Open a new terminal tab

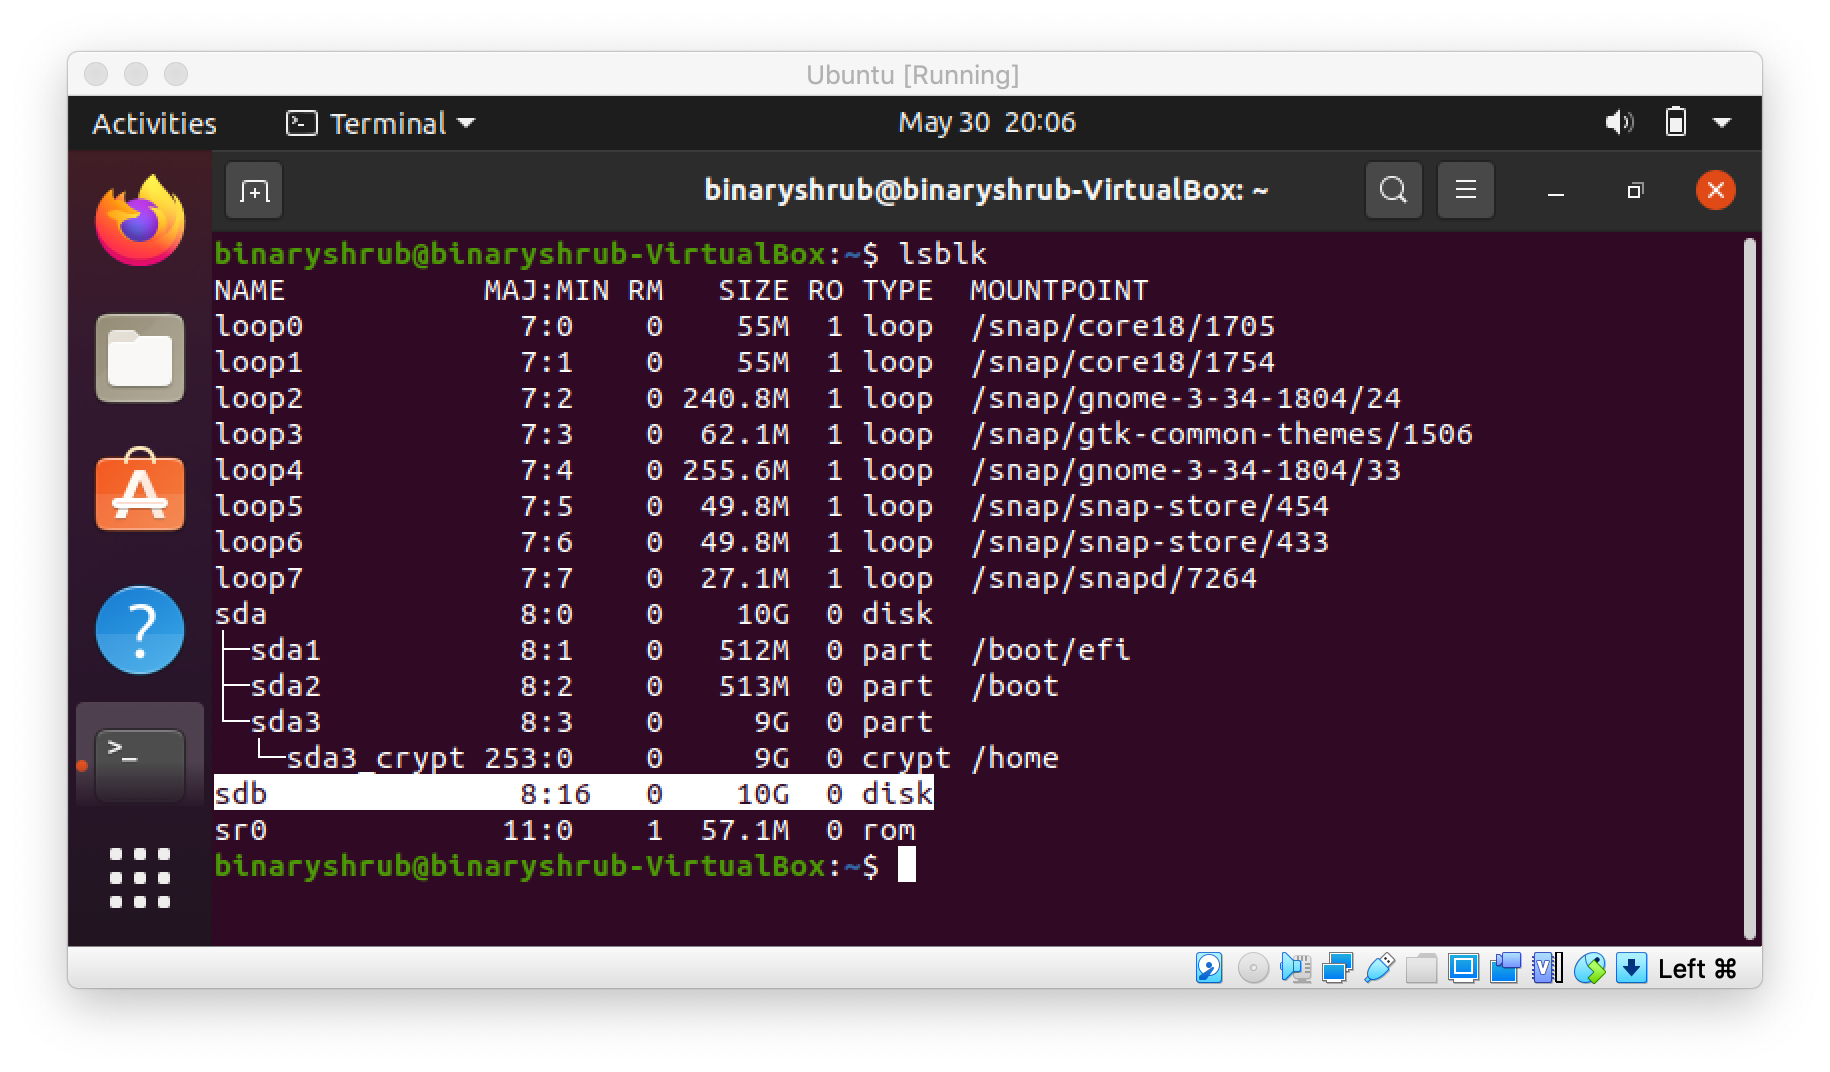tap(255, 190)
